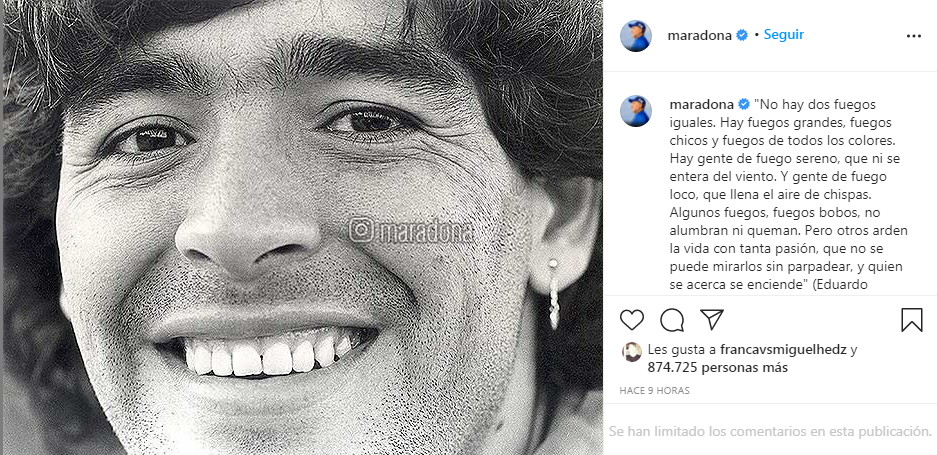
Task: Like the post with the heart icon
Action: [x=632, y=320]
